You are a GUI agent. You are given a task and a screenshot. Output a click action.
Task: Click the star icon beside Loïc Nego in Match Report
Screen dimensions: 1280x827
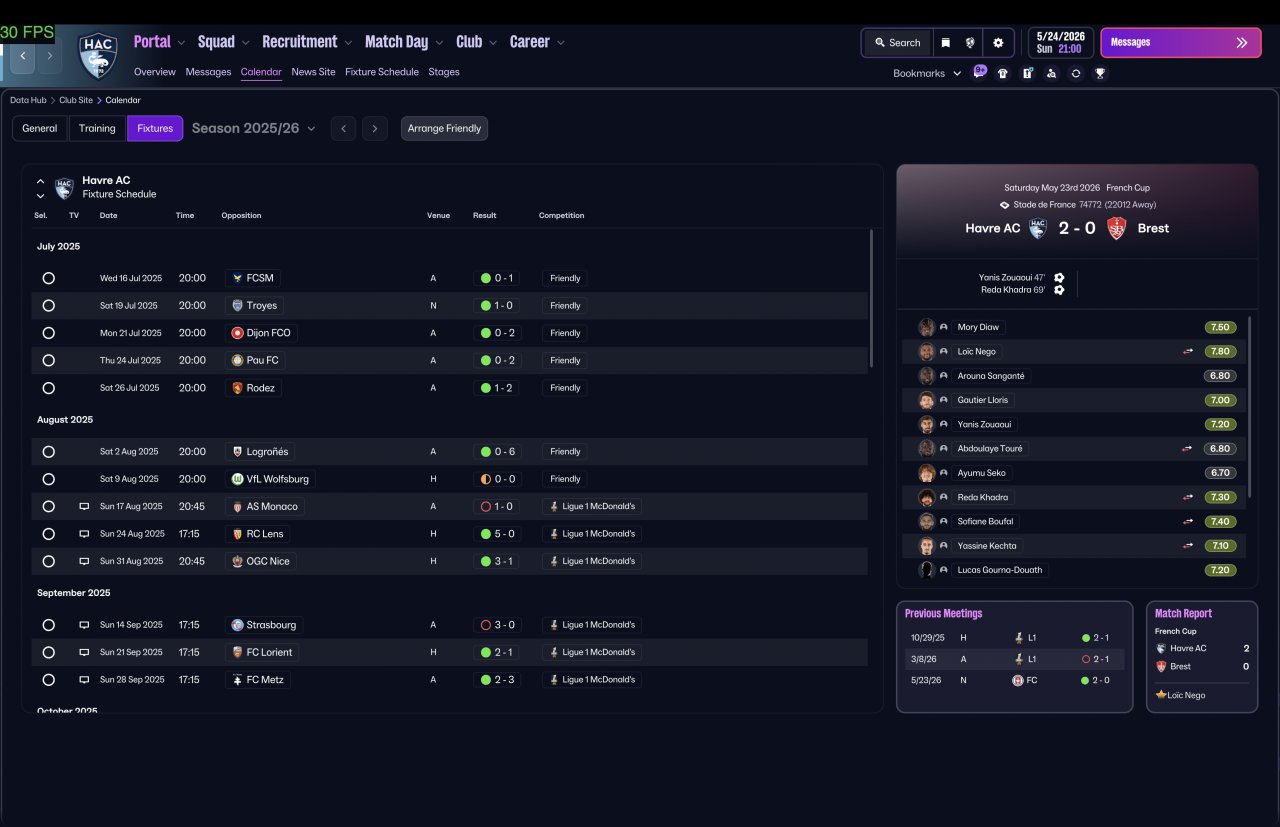pos(1161,694)
